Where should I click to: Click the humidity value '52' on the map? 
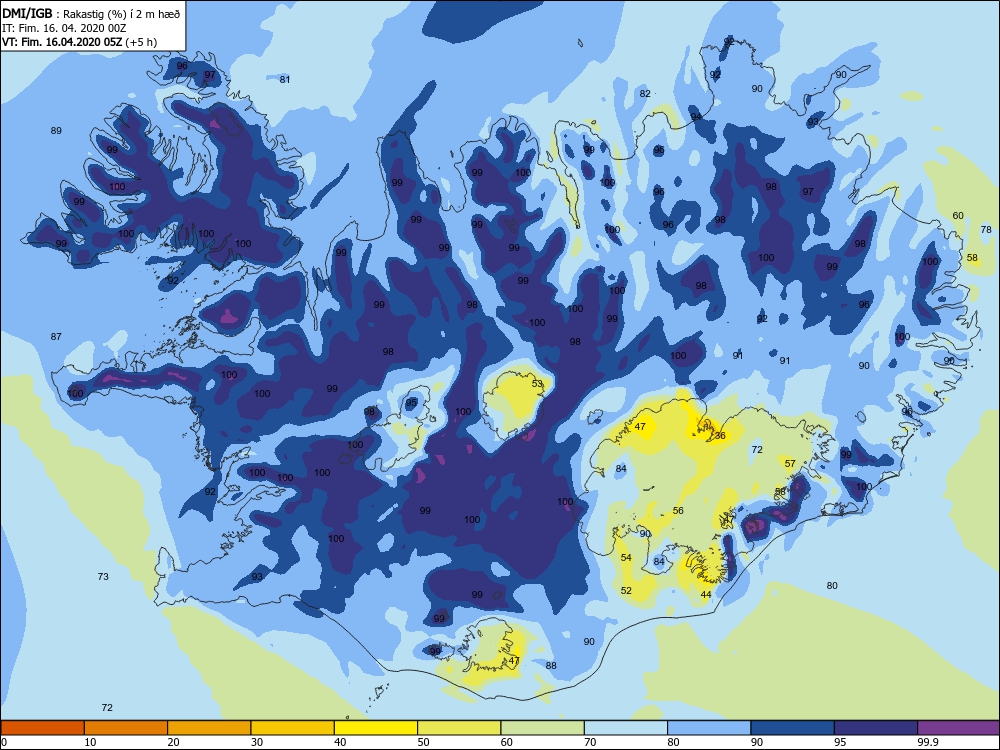click(626, 591)
